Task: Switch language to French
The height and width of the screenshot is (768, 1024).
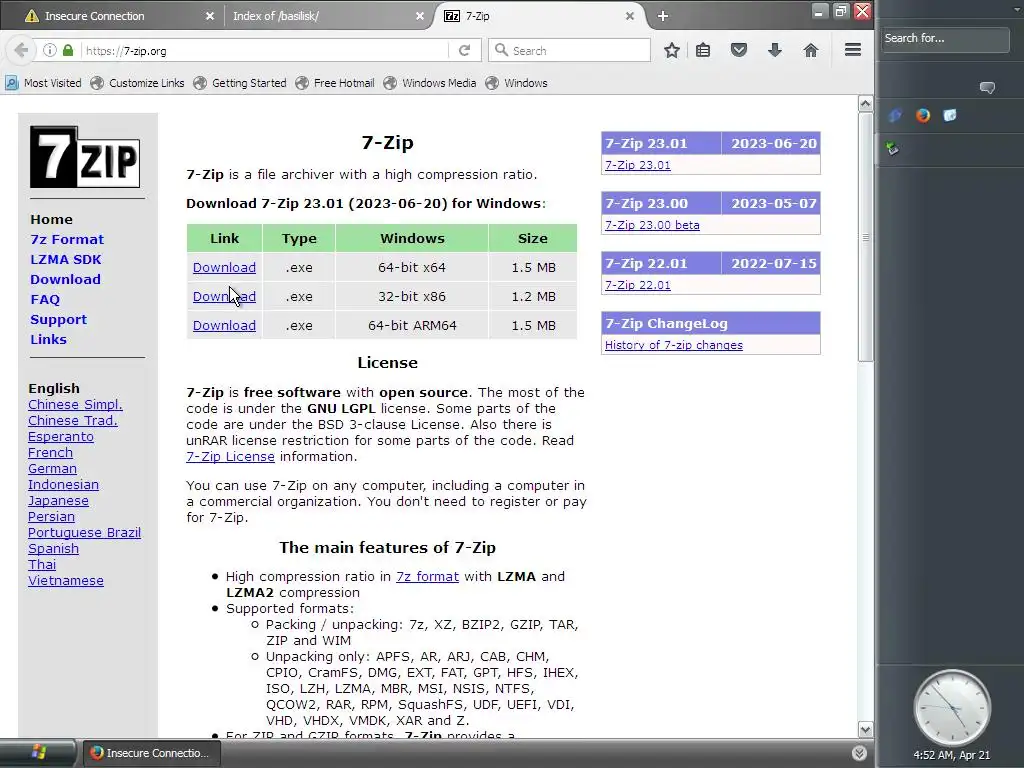Action: (50, 453)
